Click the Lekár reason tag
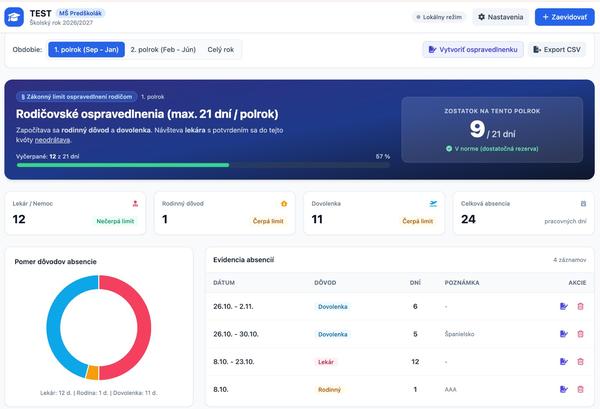Screen dimensions: 600x409 (x=326, y=362)
